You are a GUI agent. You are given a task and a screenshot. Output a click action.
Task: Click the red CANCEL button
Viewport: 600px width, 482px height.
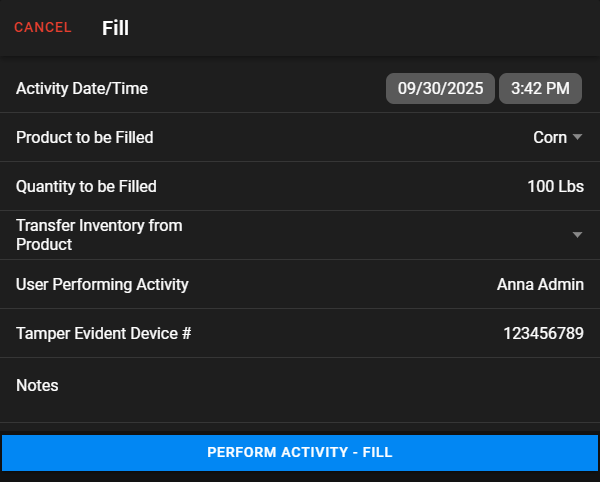[43, 28]
